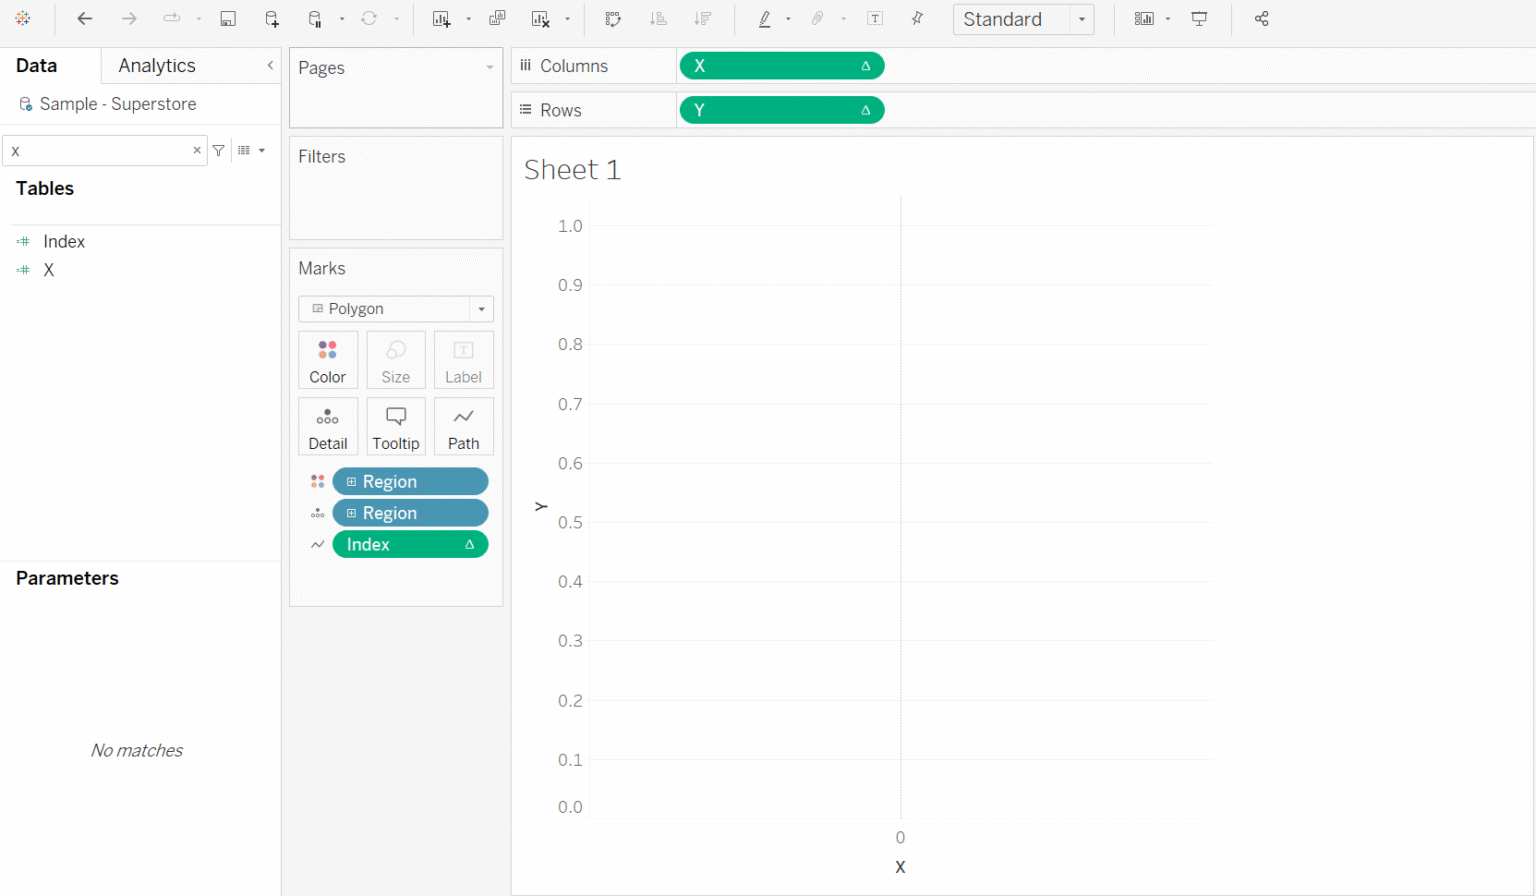The width and height of the screenshot is (1536, 896).
Task: Click the Sort Ascending icon
Action: (x=658, y=19)
